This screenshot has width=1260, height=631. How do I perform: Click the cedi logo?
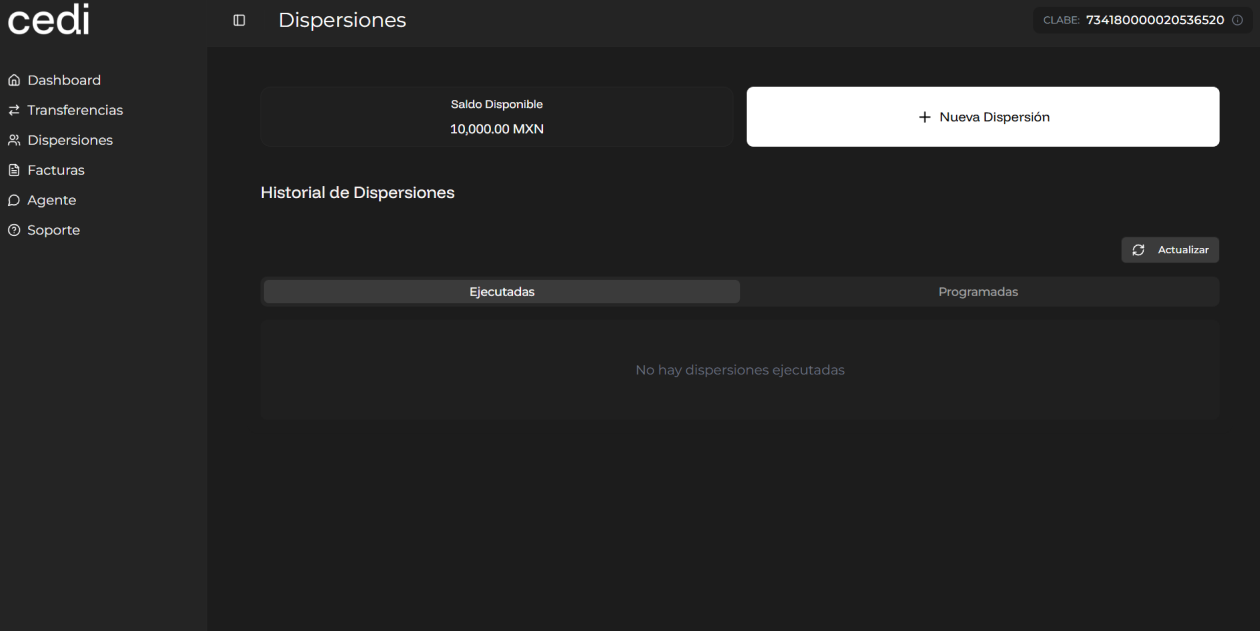tap(49, 20)
